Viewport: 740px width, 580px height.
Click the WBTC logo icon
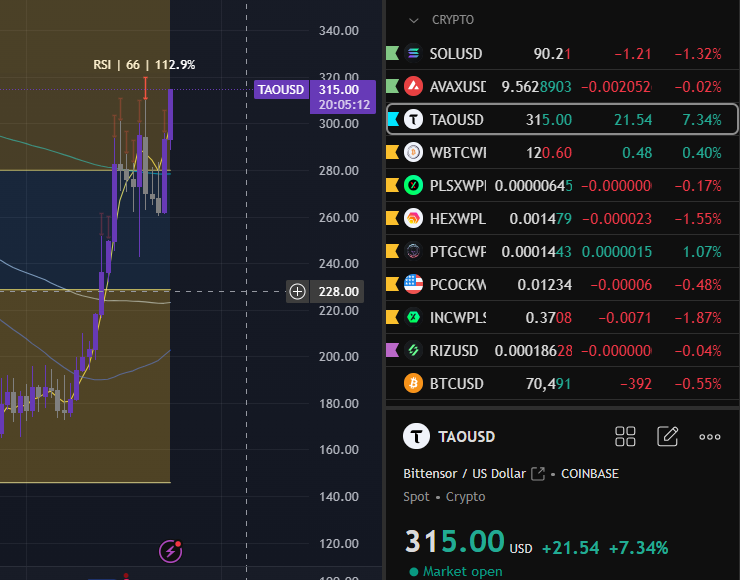coord(413,152)
